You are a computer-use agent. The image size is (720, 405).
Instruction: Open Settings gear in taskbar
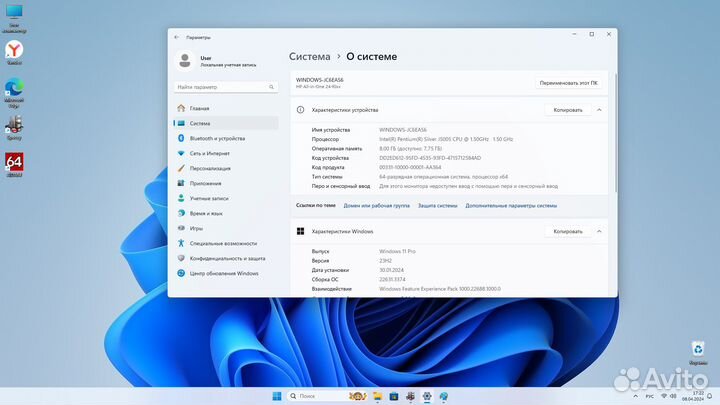pos(427,396)
